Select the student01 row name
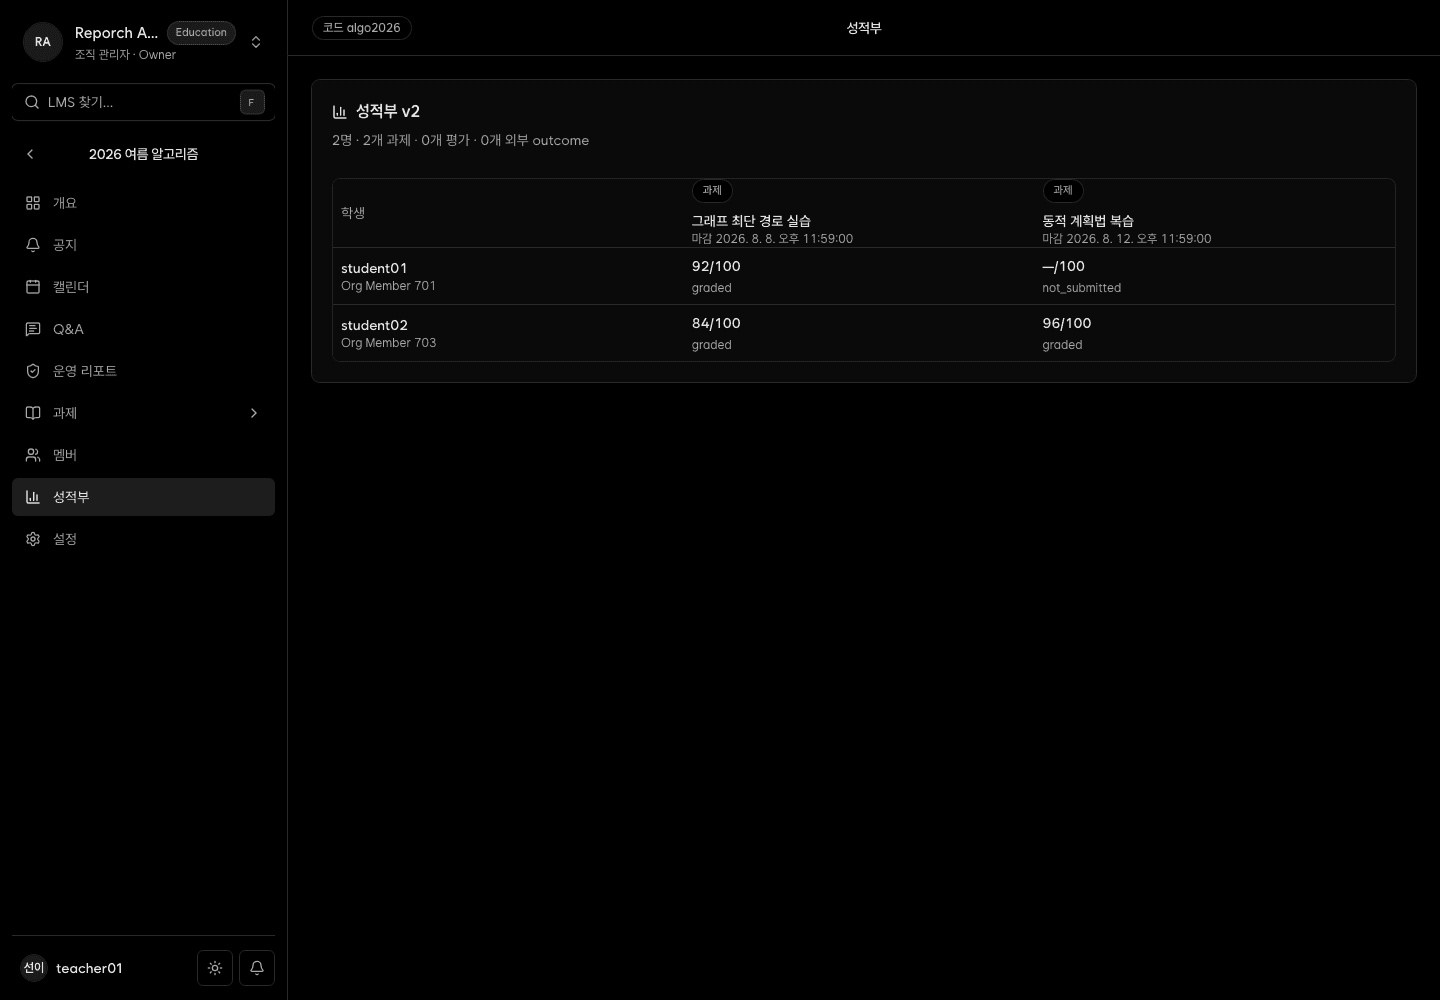 point(374,268)
